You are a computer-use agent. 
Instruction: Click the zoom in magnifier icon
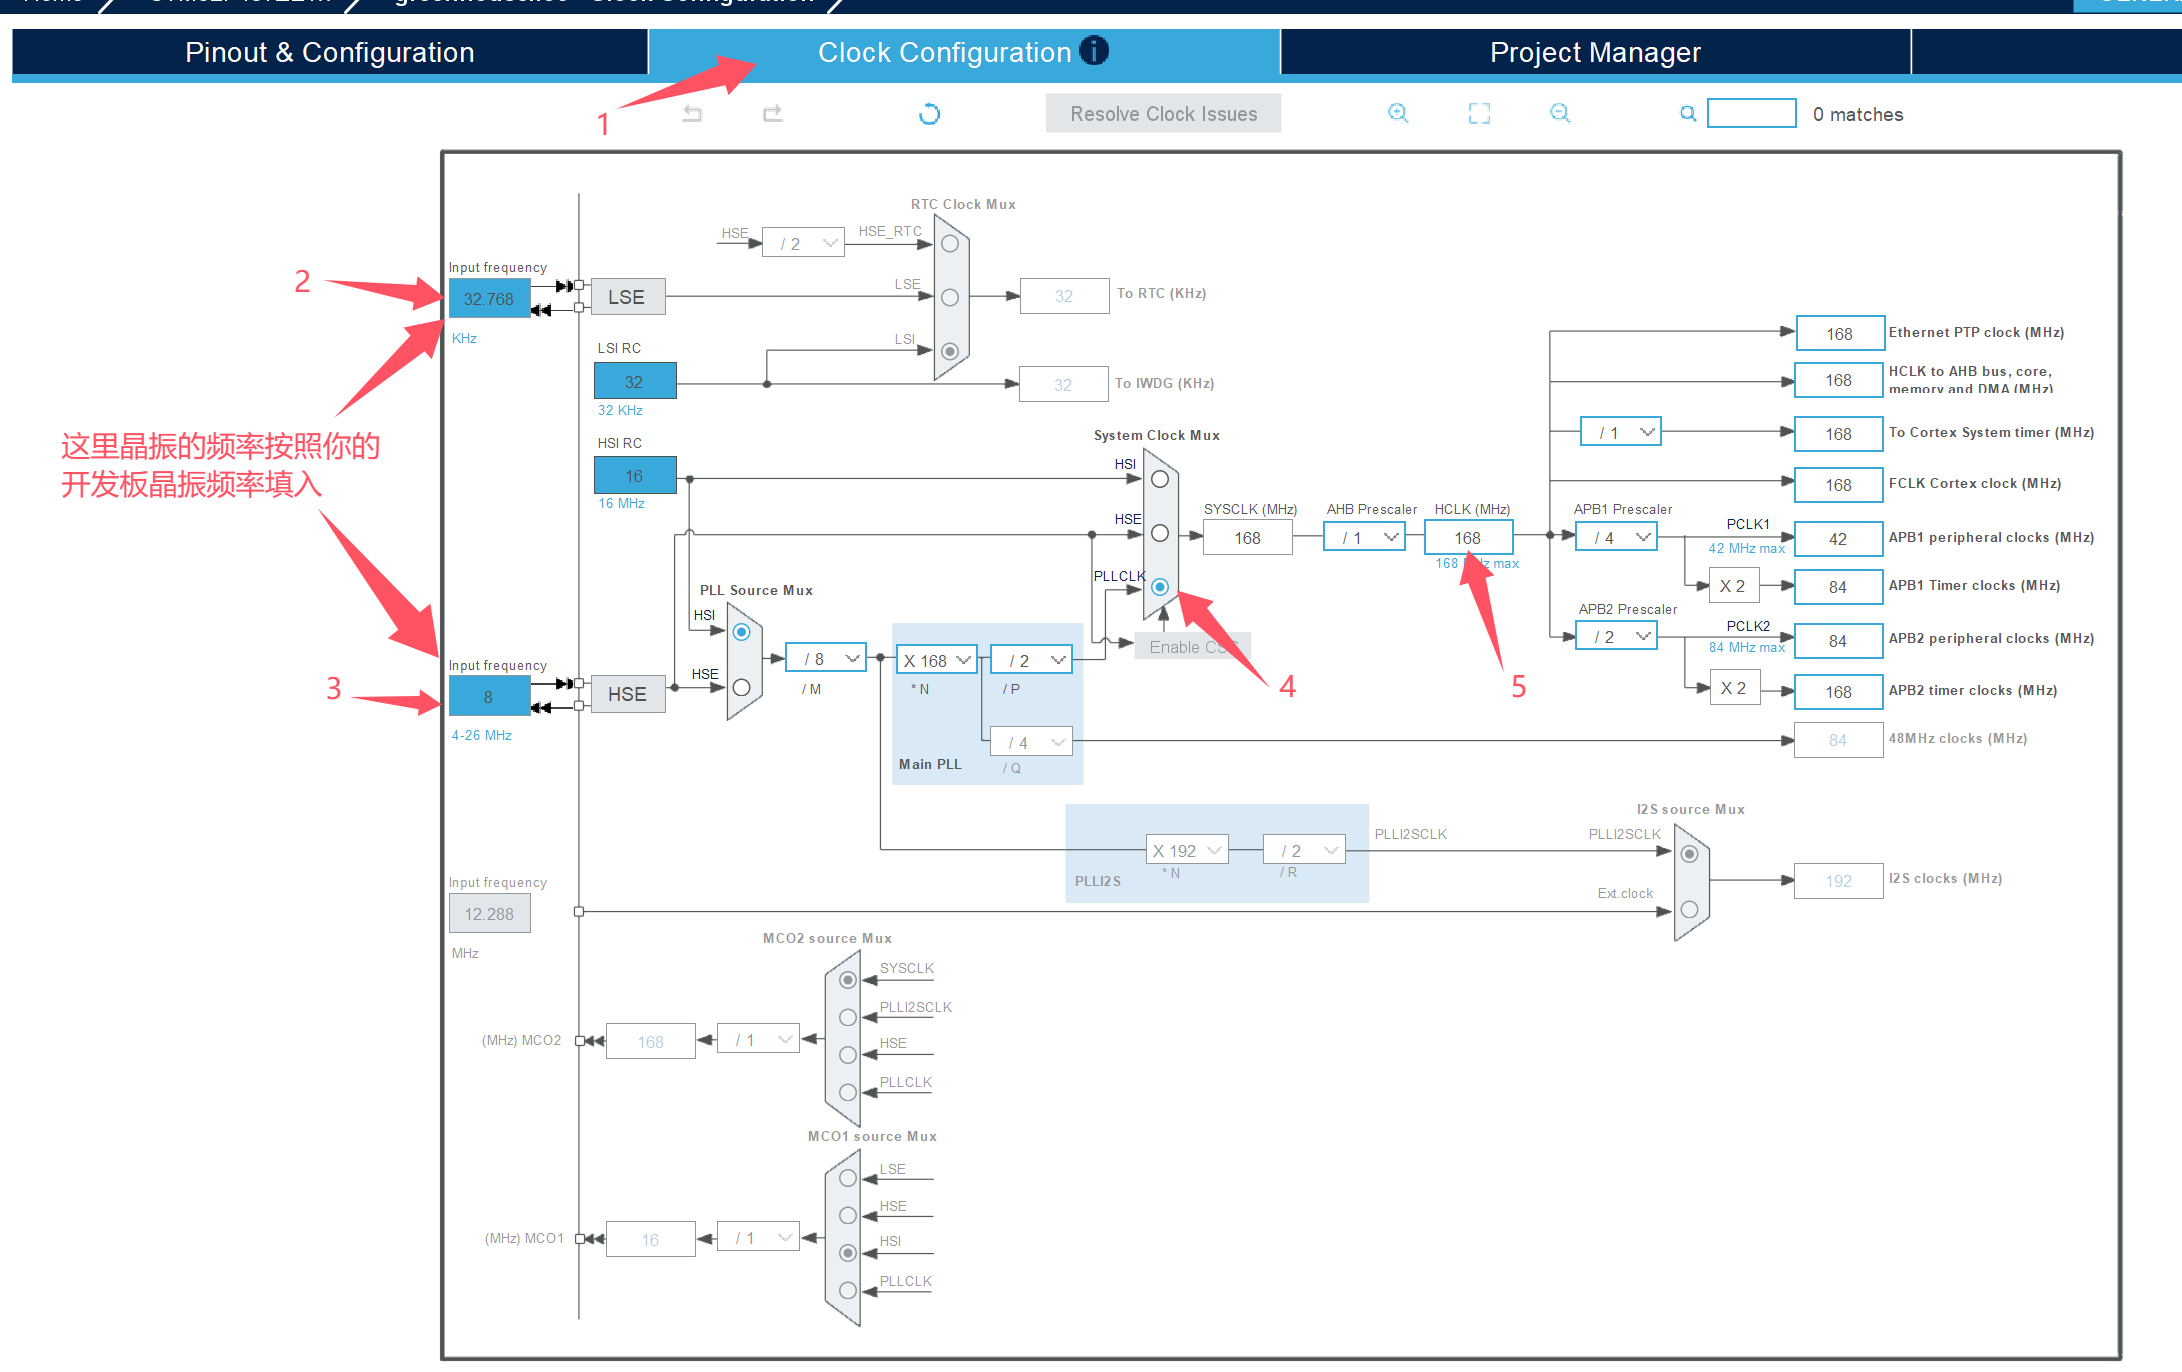(x=1398, y=114)
